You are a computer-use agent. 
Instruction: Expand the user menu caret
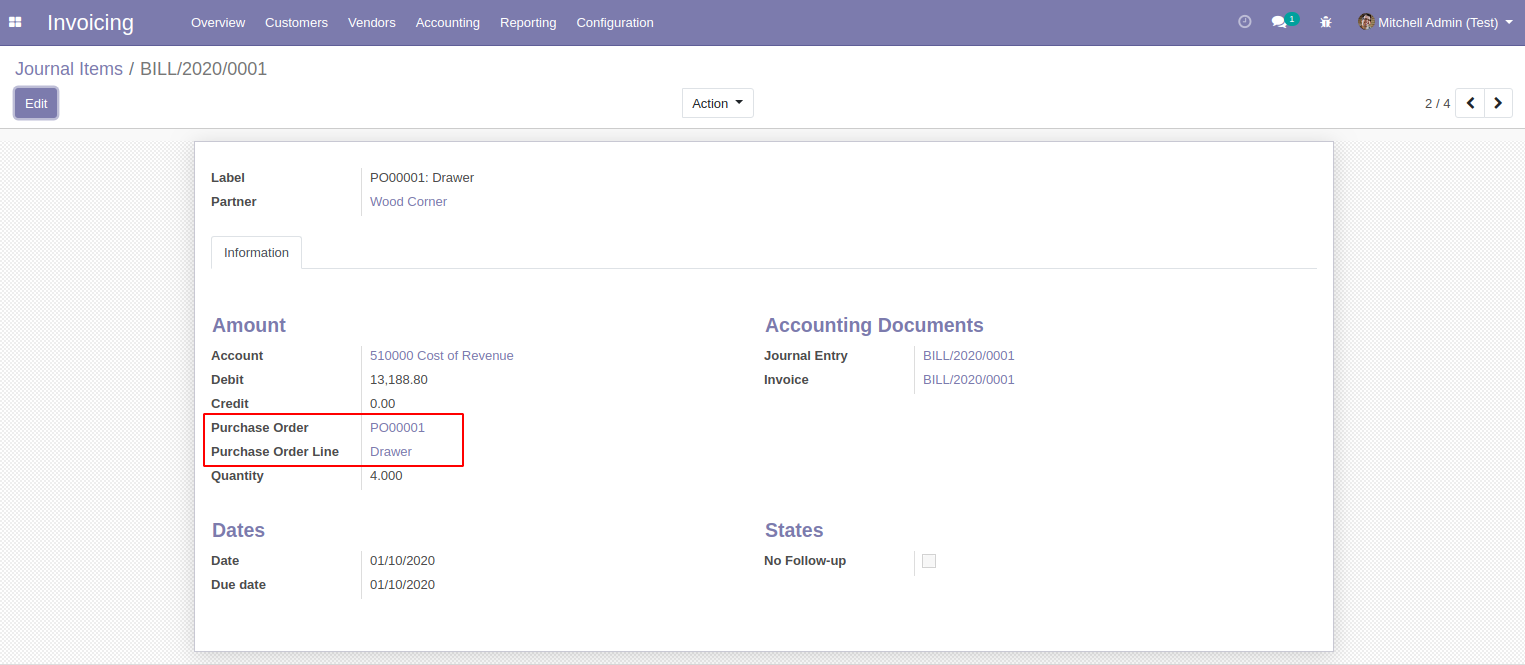pos(1508,21)
